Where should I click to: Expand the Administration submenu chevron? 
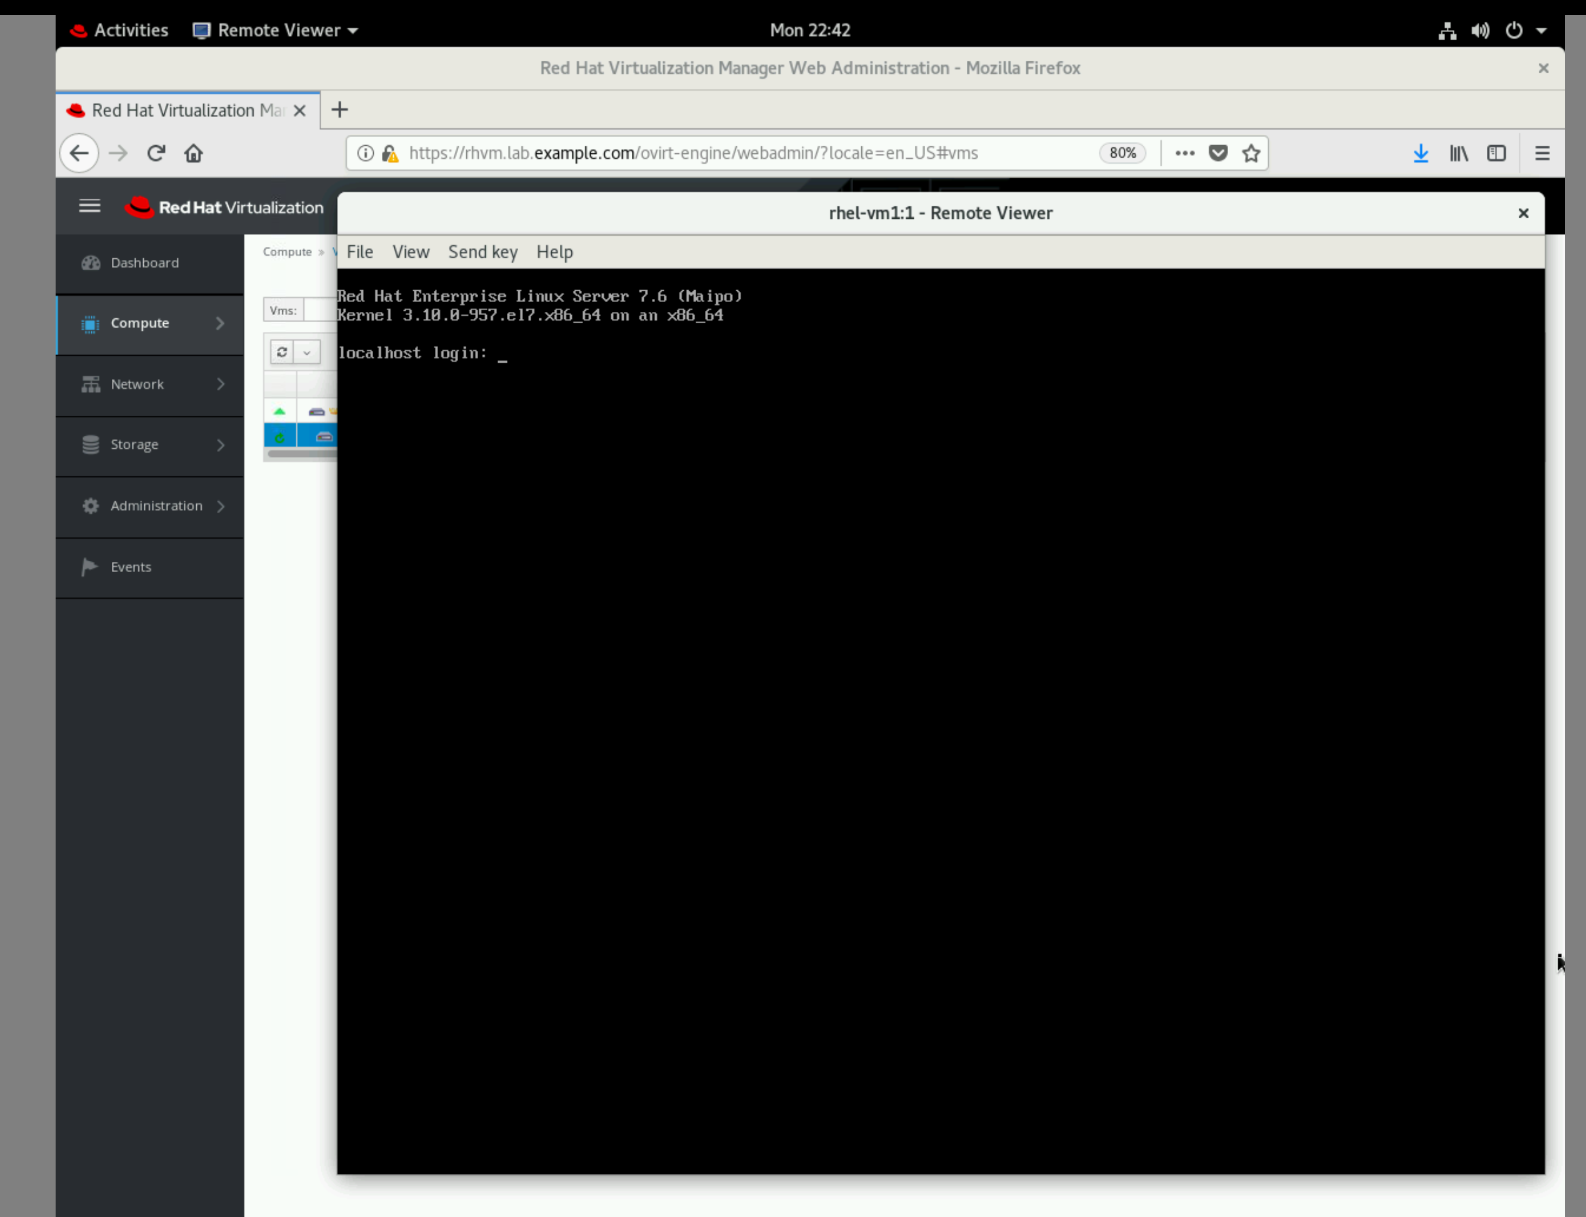tap(220, 506)
